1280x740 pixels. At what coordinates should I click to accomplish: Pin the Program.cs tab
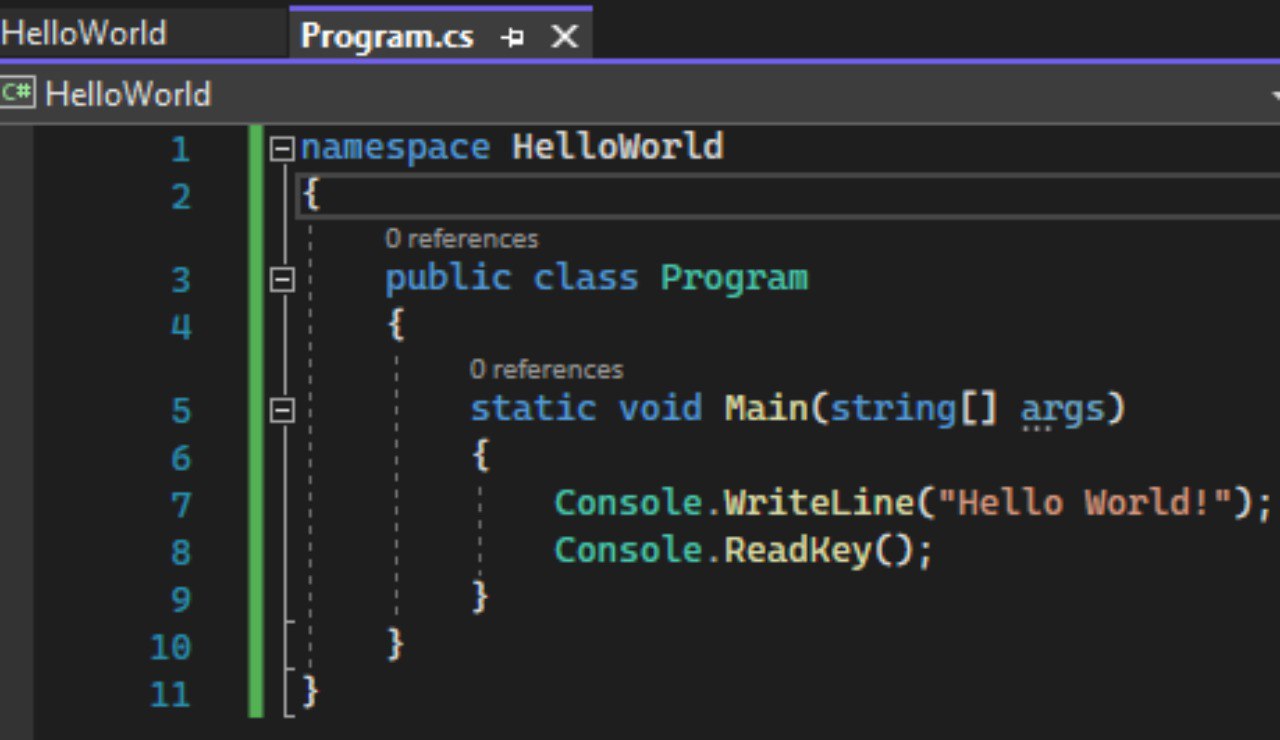[x=513, y=38]
